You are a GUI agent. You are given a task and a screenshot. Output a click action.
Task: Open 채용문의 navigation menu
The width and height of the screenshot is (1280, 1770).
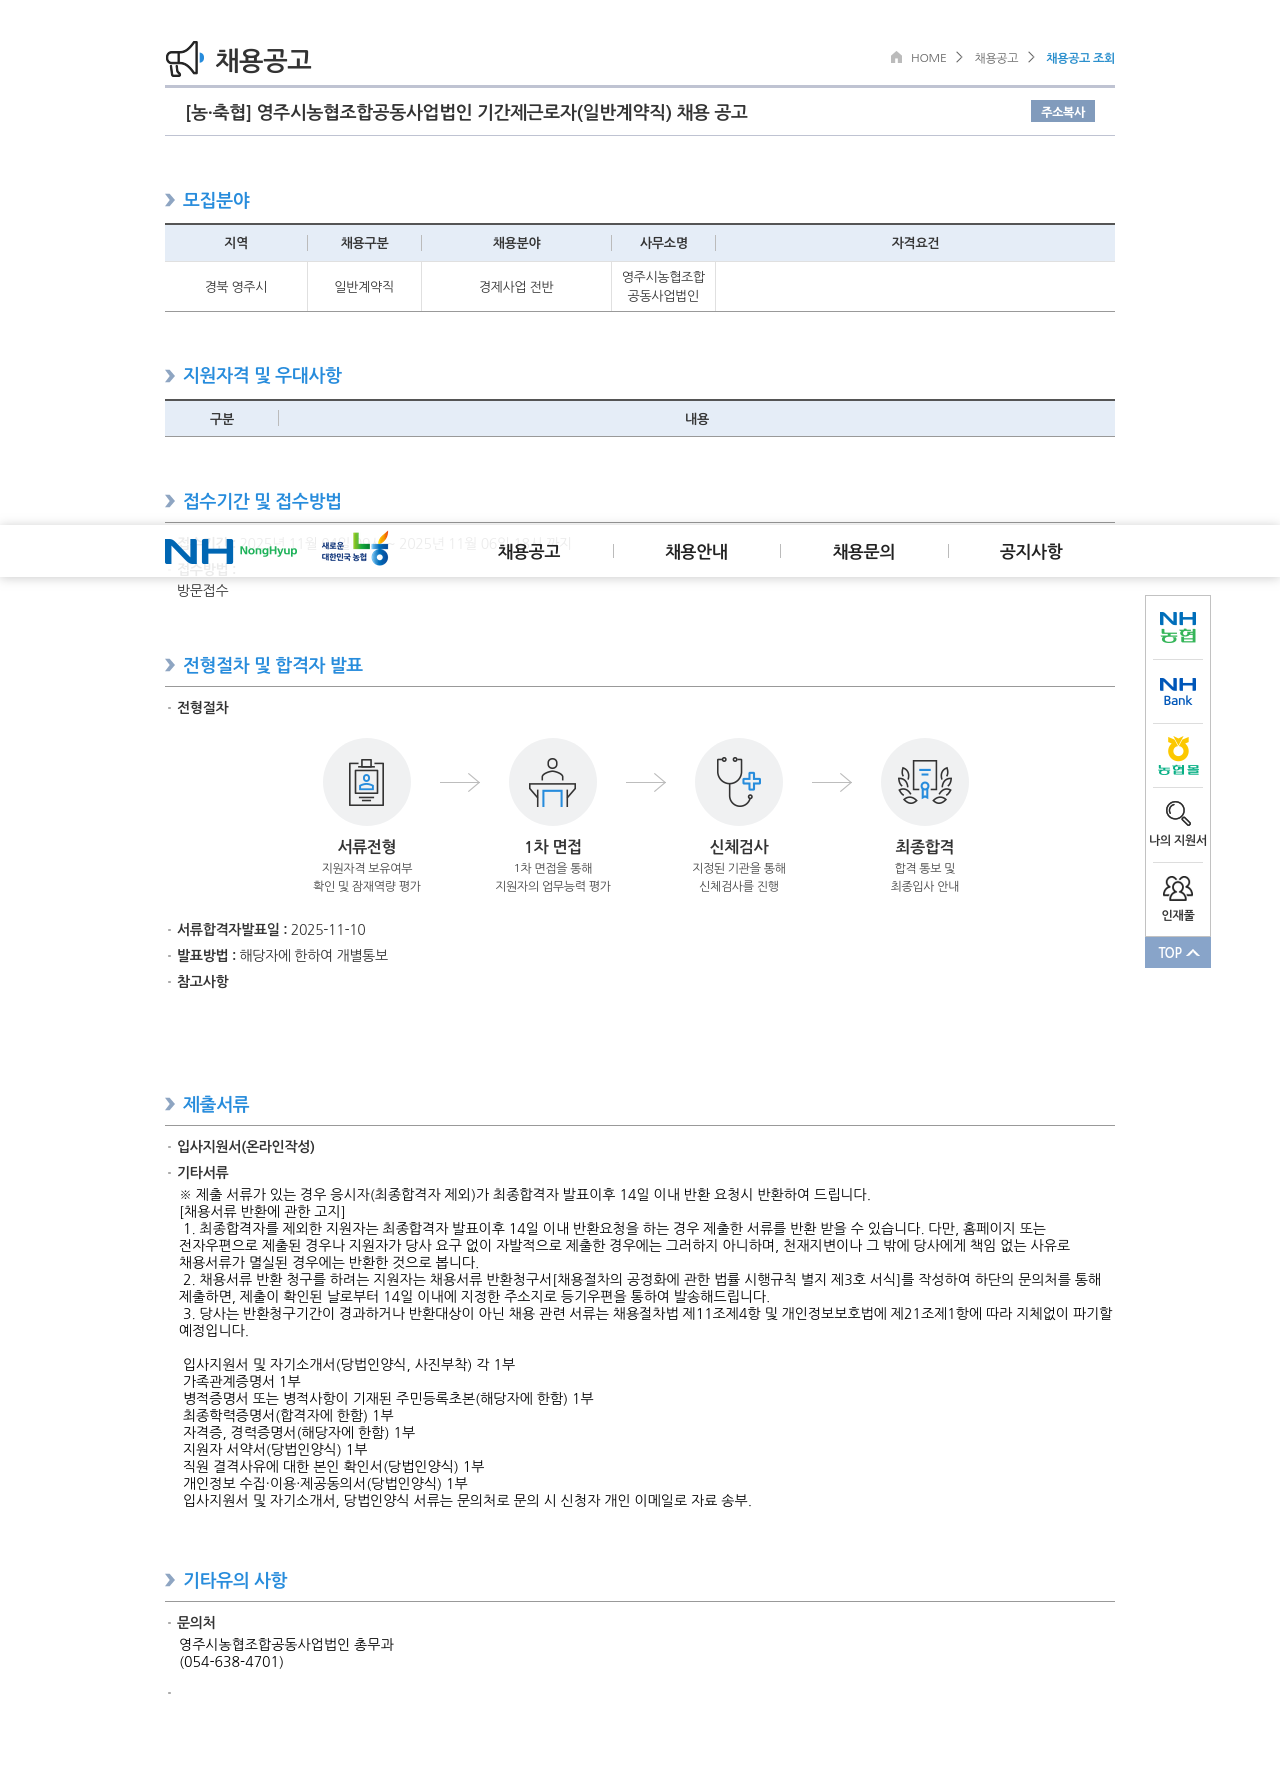pos(863,551)
